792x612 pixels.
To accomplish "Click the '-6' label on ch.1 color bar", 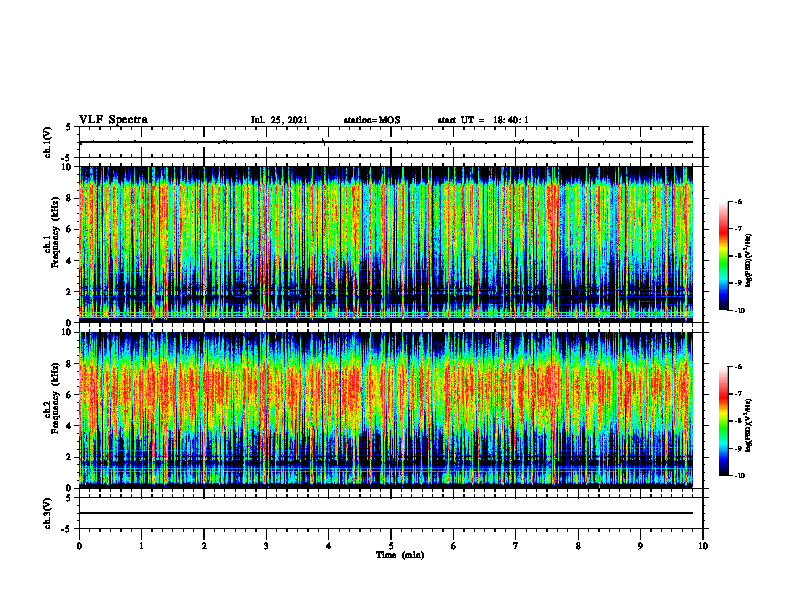I will [739, 202].
